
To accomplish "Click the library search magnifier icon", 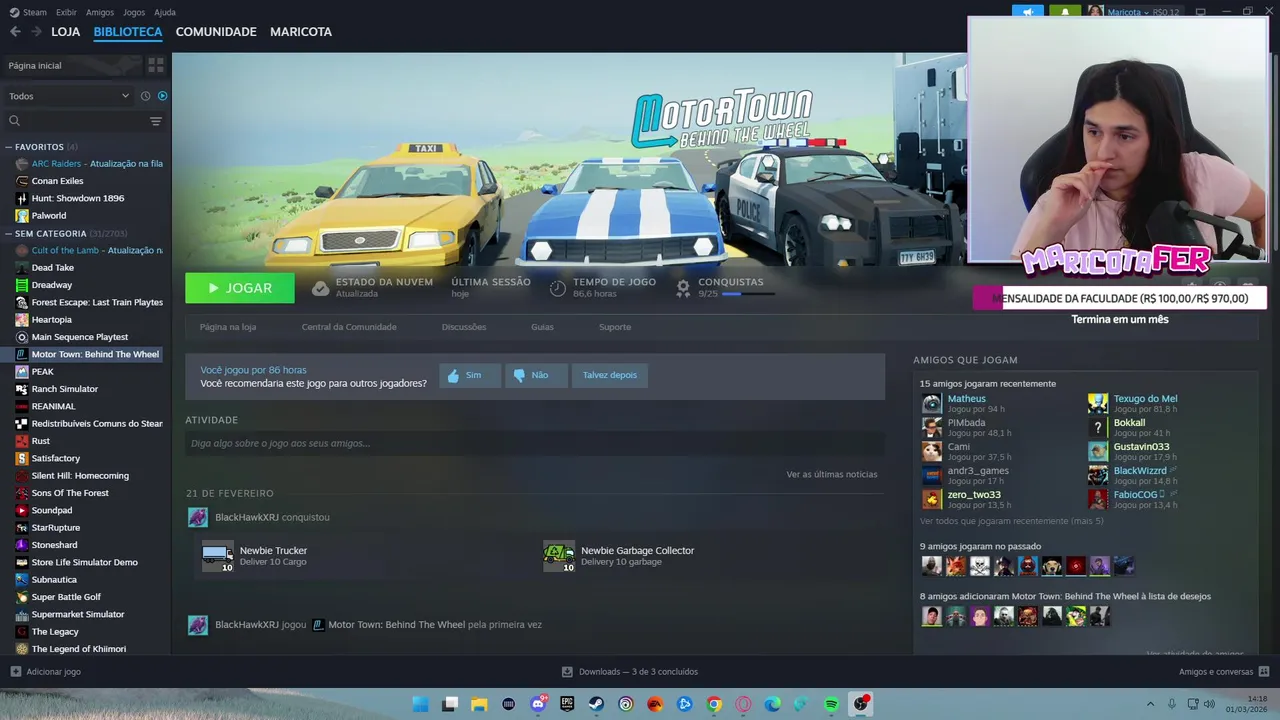I will click(x=14, y=121).
